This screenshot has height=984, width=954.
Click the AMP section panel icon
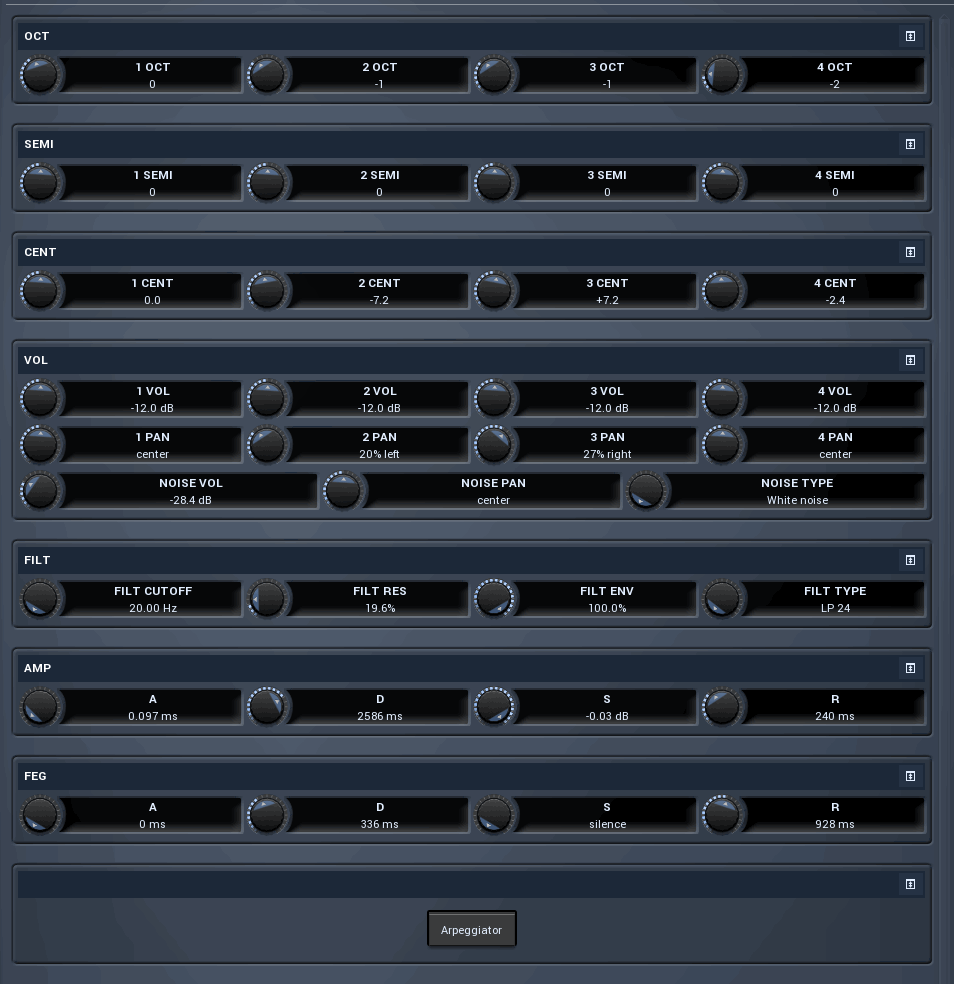point(910,668)
